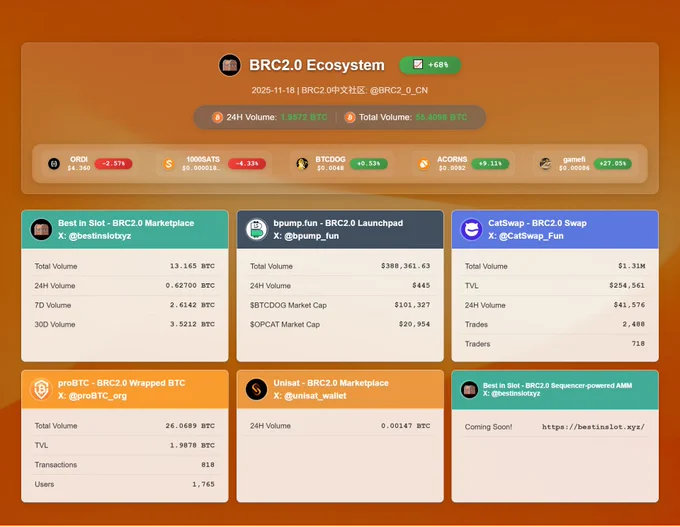Click the BTCDOG +0.53% change badge
This screenshot has height=527, width=680.
point(369,164)
